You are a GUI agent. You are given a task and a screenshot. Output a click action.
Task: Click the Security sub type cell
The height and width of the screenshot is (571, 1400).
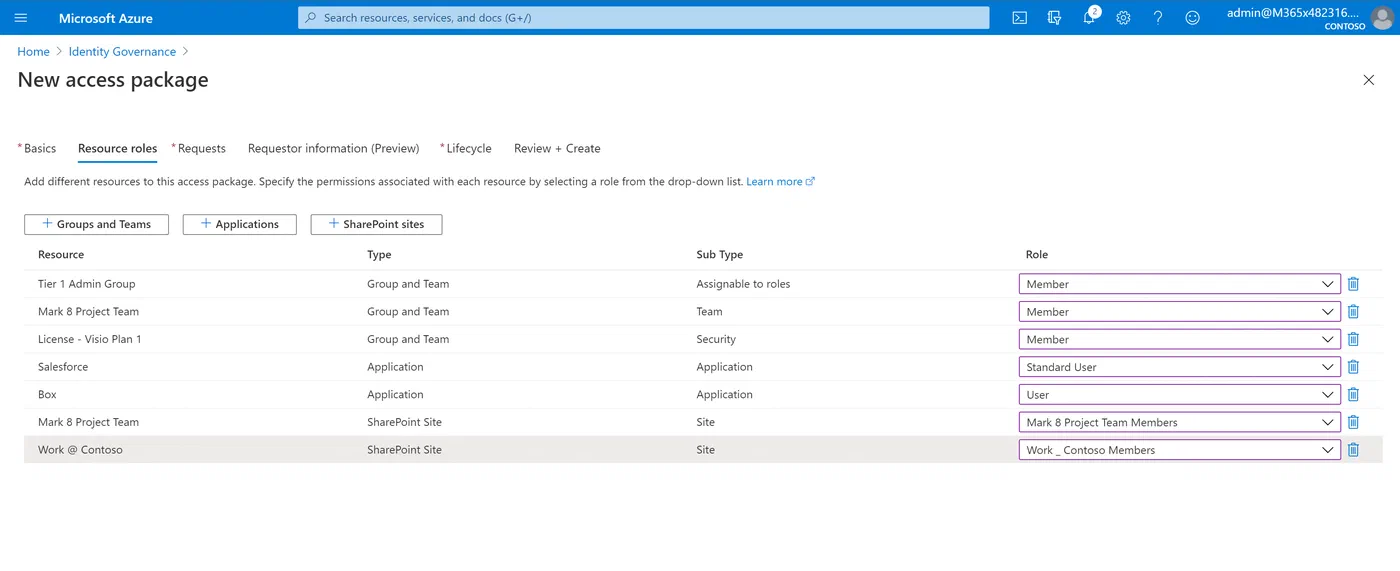(x=716, y=339)
